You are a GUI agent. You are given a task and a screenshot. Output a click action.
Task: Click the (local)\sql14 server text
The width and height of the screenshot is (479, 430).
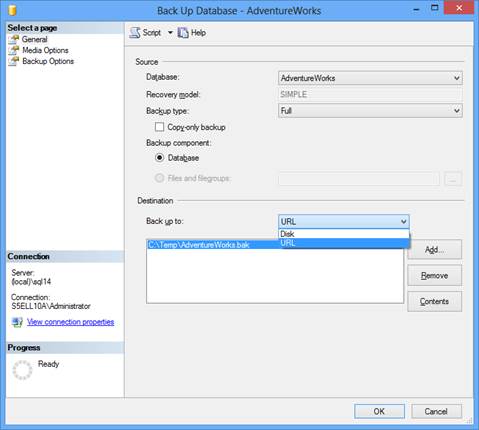click(31, 282)
